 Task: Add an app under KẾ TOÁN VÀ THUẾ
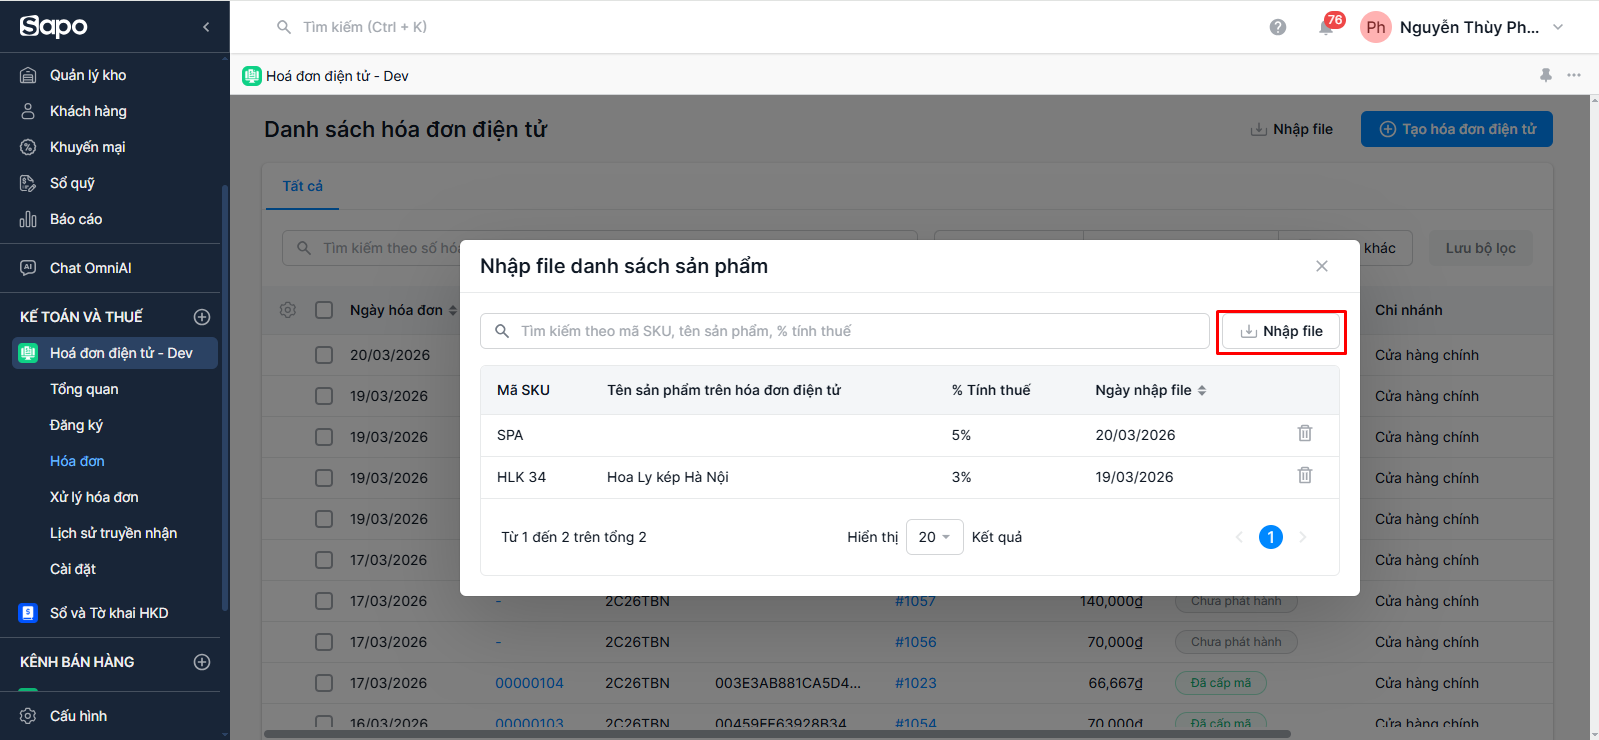(202, 317)
